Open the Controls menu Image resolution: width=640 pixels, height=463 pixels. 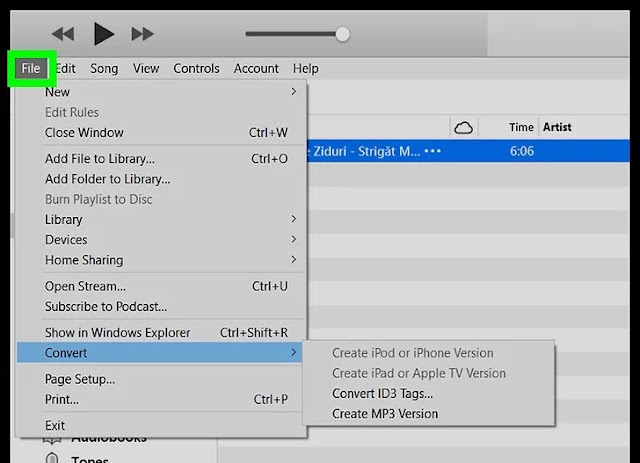click(x=196, y=68)
